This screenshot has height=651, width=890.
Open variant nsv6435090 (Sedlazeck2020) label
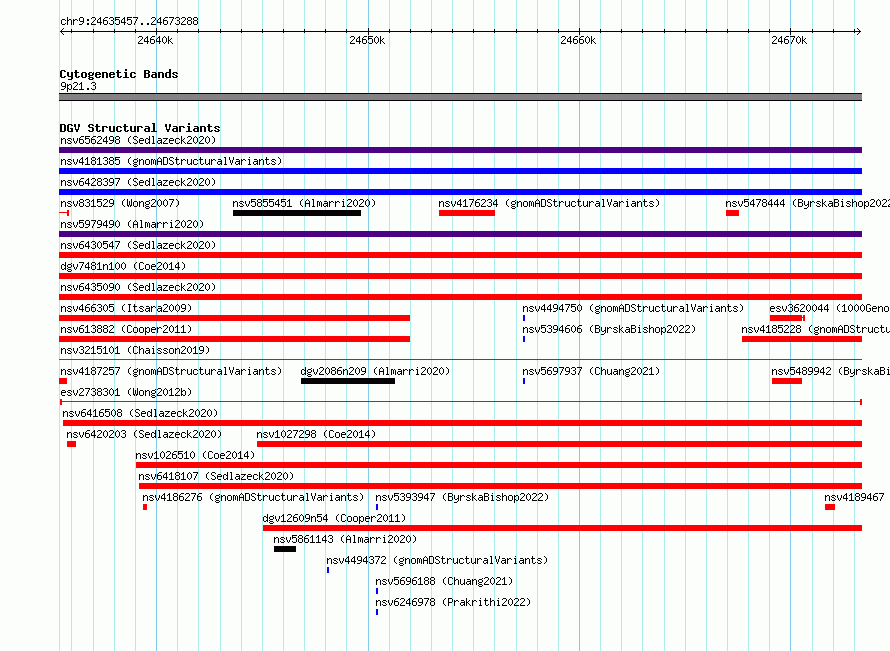pyautogui.click(x=138, y=287)
